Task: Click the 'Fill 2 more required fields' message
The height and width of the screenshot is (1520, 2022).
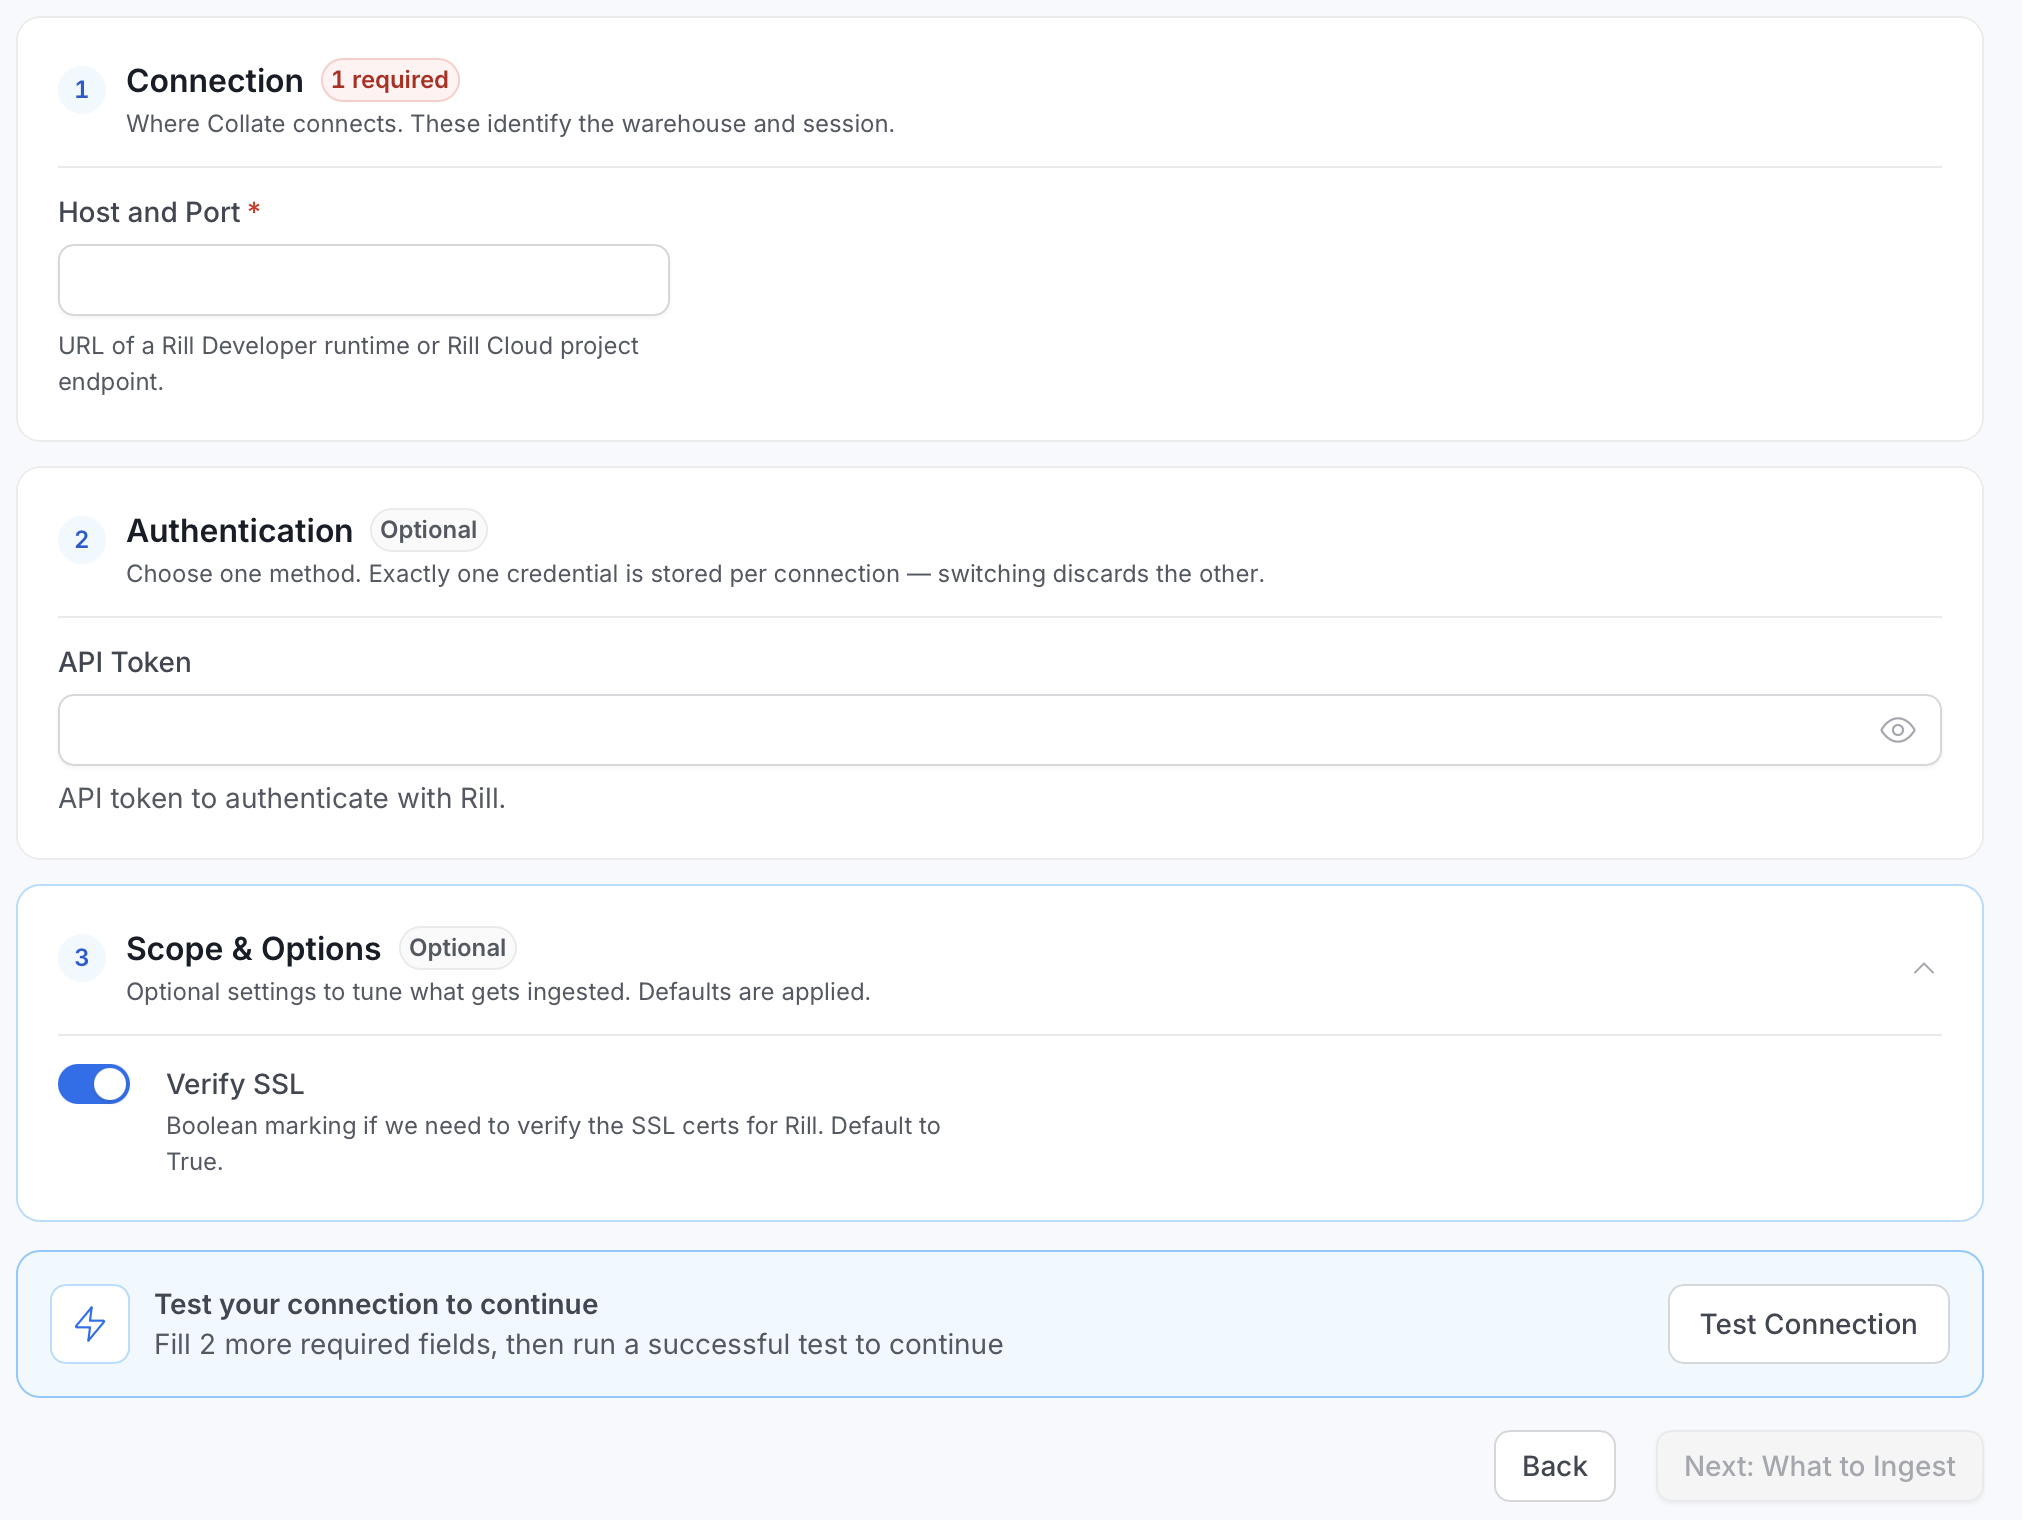Action: click(x=578, y=1344)
